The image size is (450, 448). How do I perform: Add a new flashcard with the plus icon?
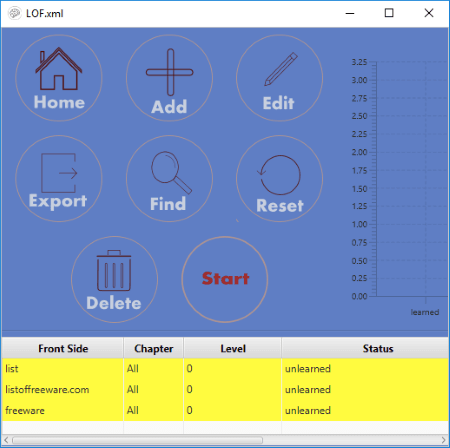click(x=170, y=78)
